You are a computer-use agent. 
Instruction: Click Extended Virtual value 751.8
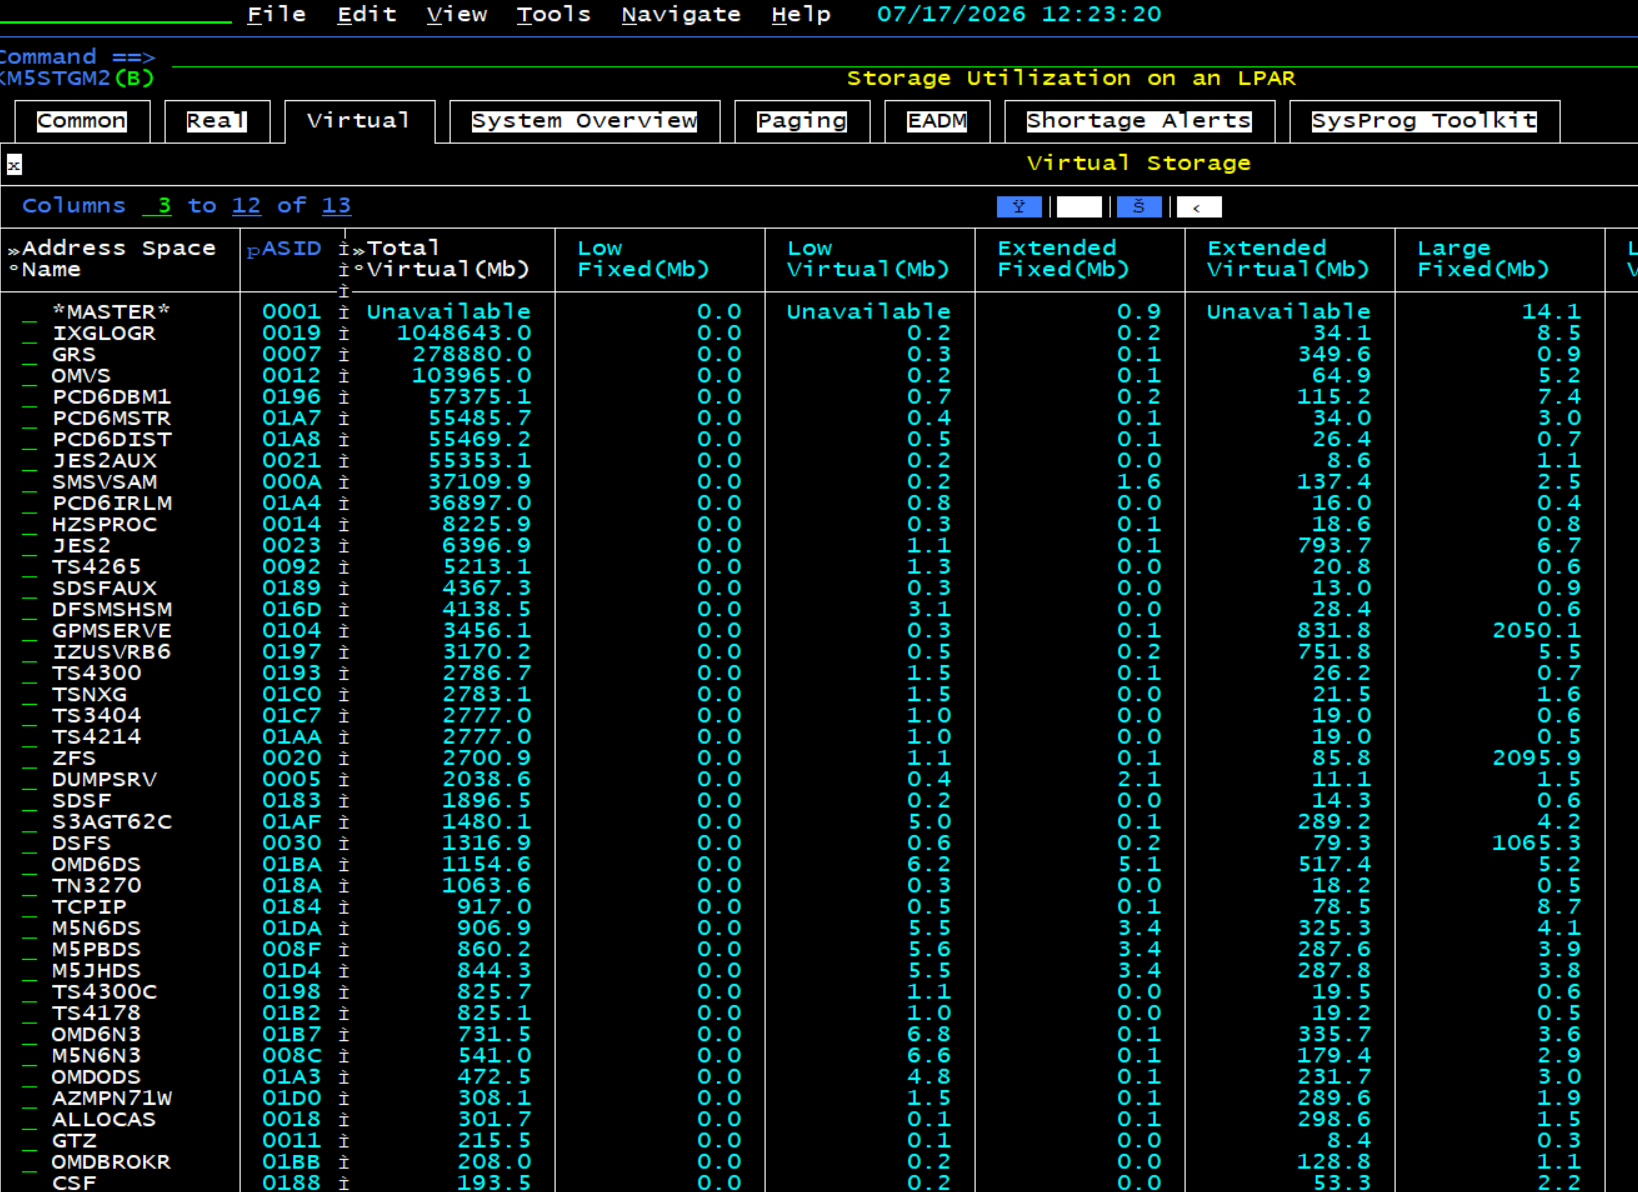click(1333, 652)
